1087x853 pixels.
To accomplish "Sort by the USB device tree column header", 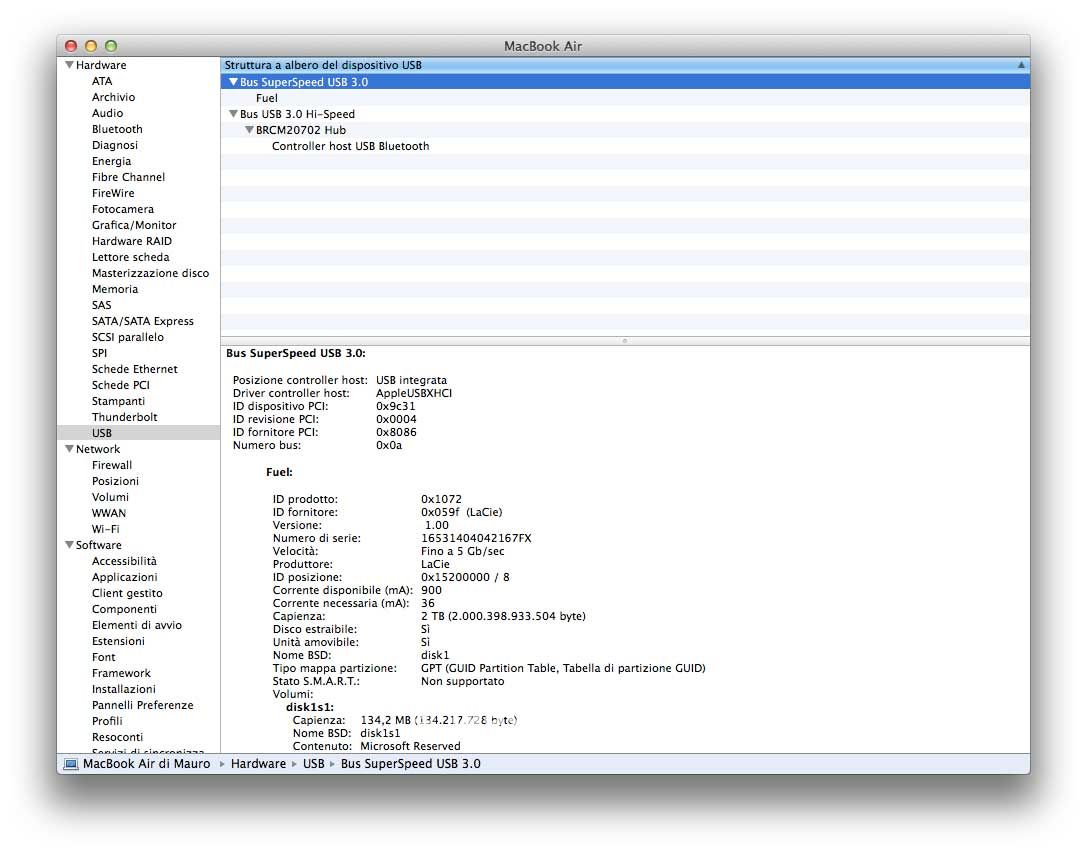I will 322,65.
